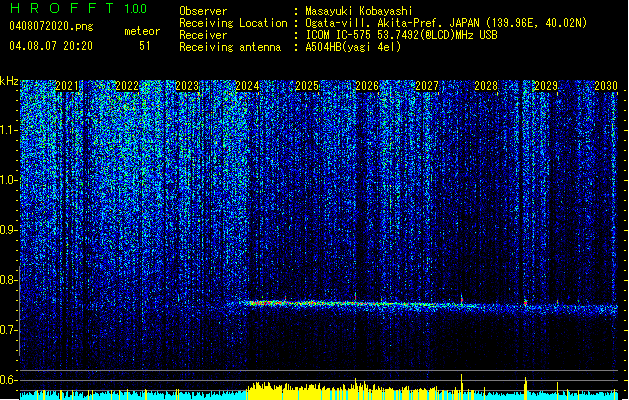Click the 0.7 kHz axis tick
Viewport: 629px width, 400px height.
click(x=8, y=330)
